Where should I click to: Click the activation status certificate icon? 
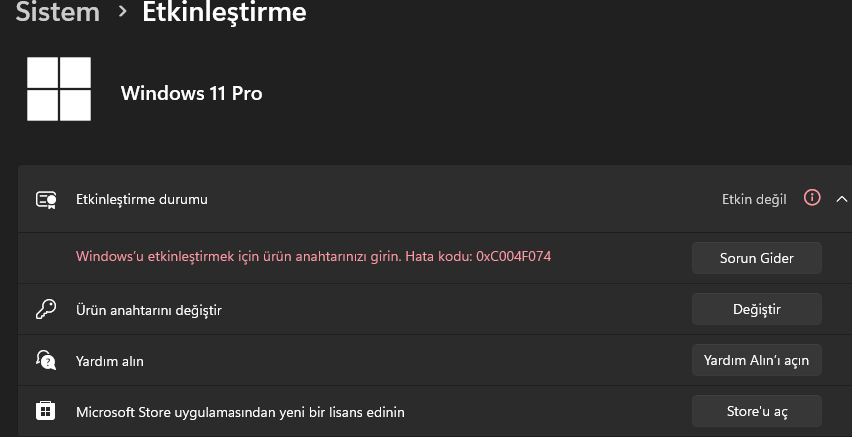coord(46,199)
